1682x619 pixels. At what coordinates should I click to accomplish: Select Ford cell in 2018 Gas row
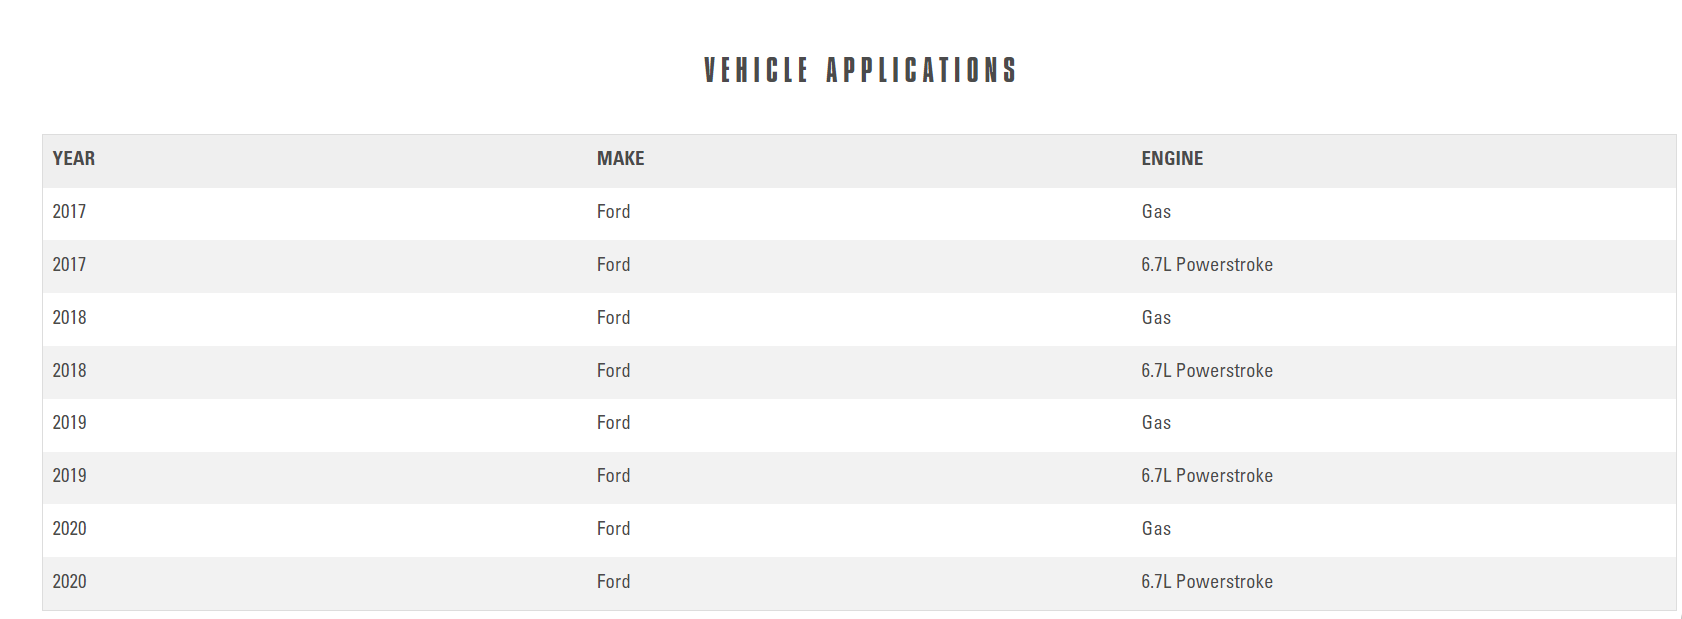[613, 318]
